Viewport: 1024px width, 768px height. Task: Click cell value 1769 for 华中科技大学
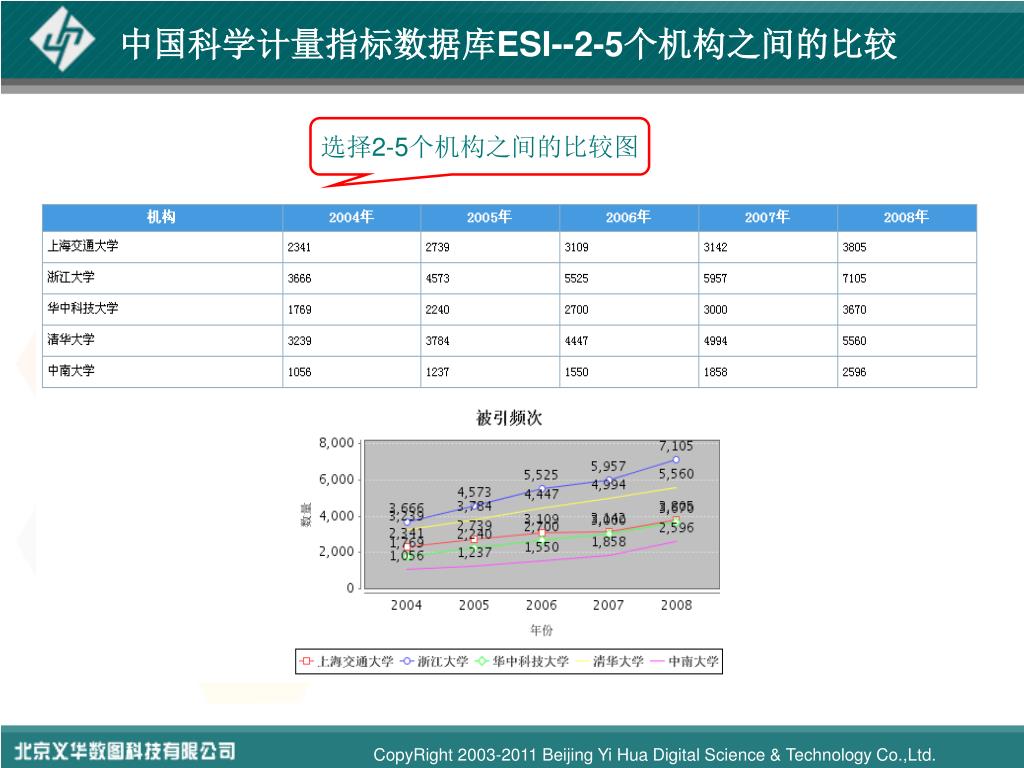(x=299, y=310)
